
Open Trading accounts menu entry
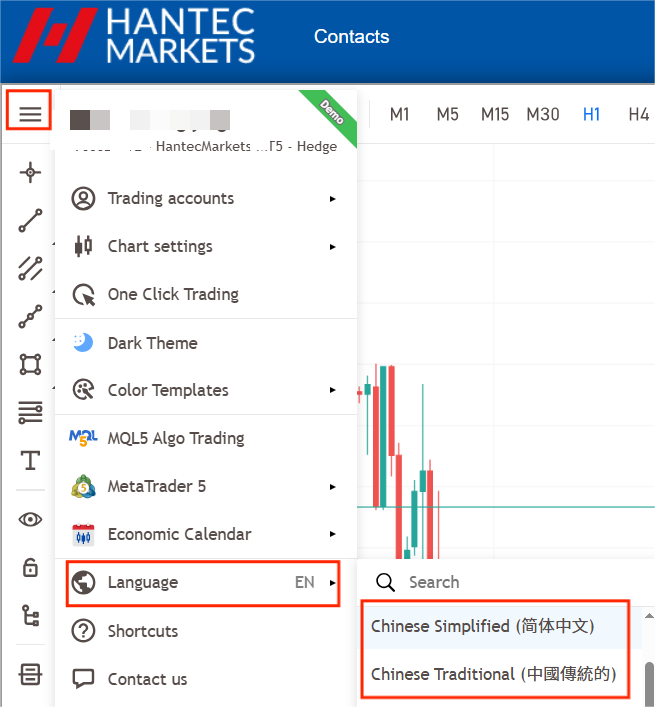pyautogui.click(x=206, y=198)
